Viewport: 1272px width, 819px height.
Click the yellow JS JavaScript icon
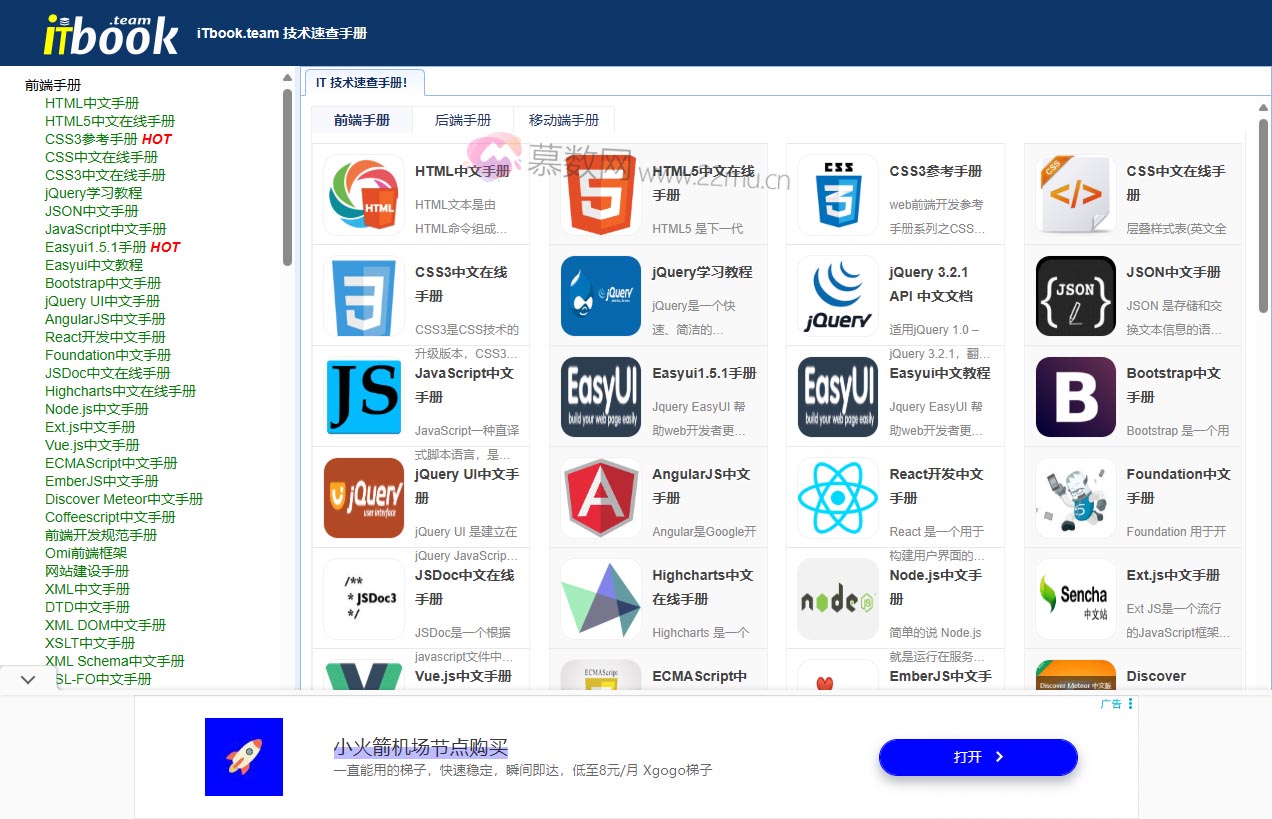pos(362,396)
